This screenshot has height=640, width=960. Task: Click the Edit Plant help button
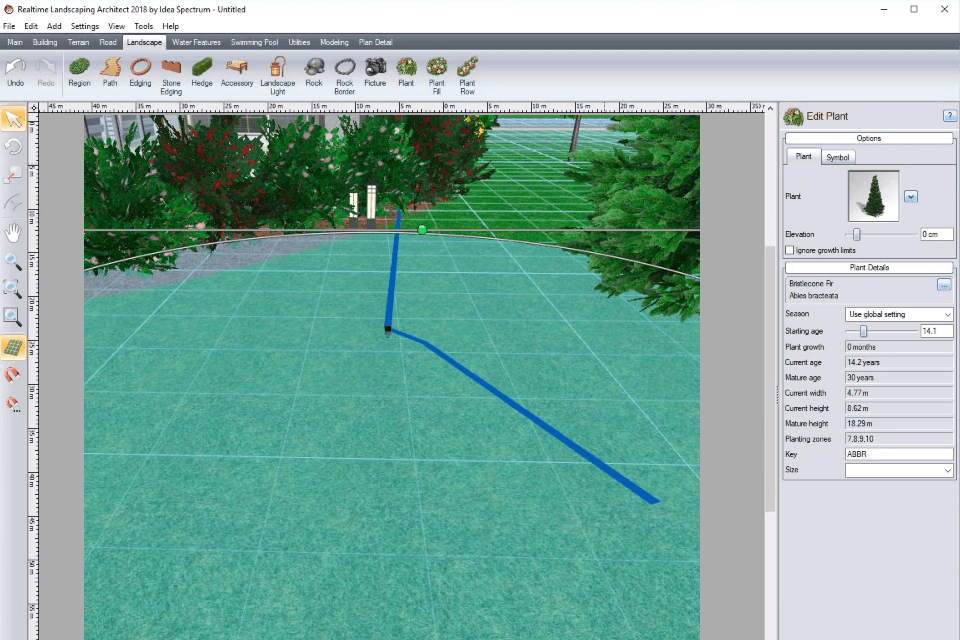(950, 115)
